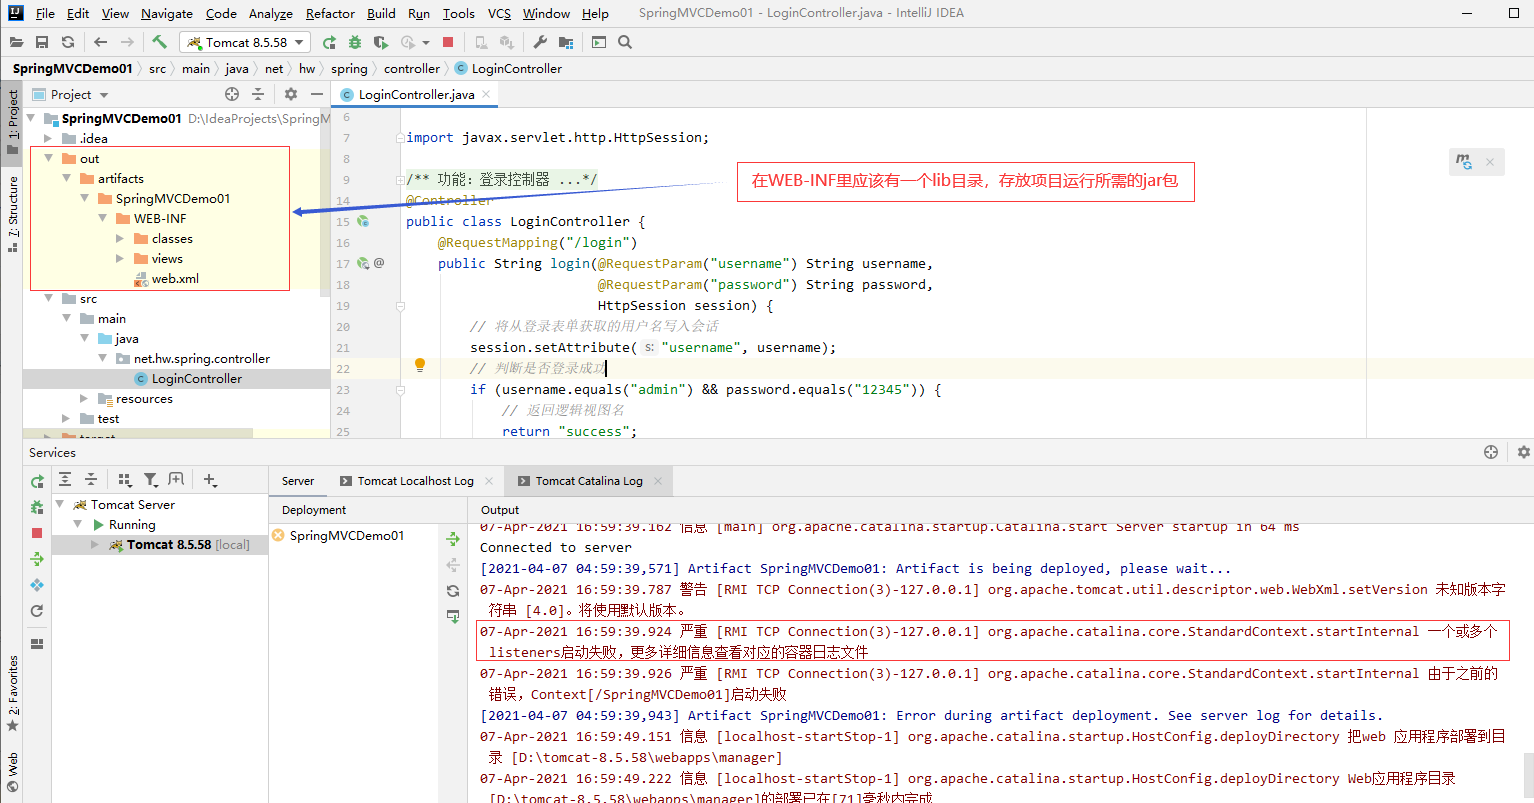Image resolution: width=1534 pixels, height=803 pixels.
Task: Click the Debug bug icon in main toolbar
Action: 355,42
